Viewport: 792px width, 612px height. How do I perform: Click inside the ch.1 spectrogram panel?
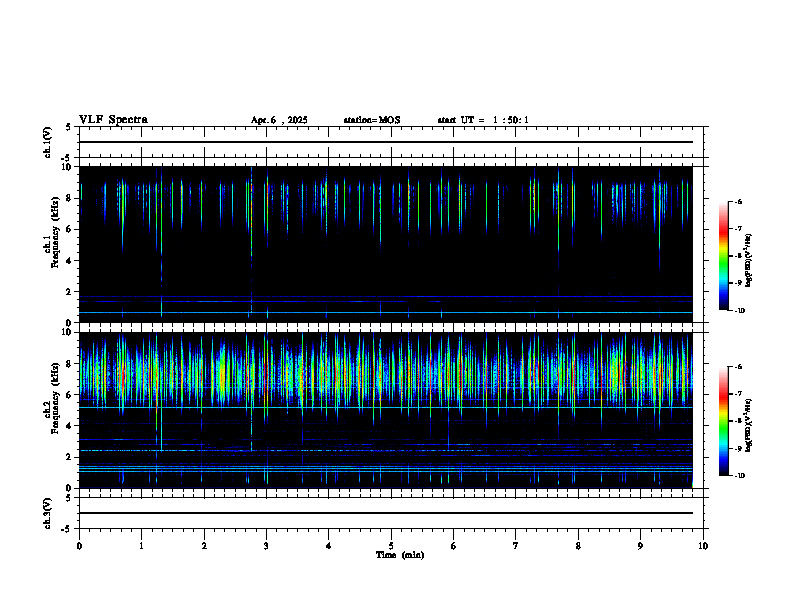pyautogui.click(x=386, y=244)
